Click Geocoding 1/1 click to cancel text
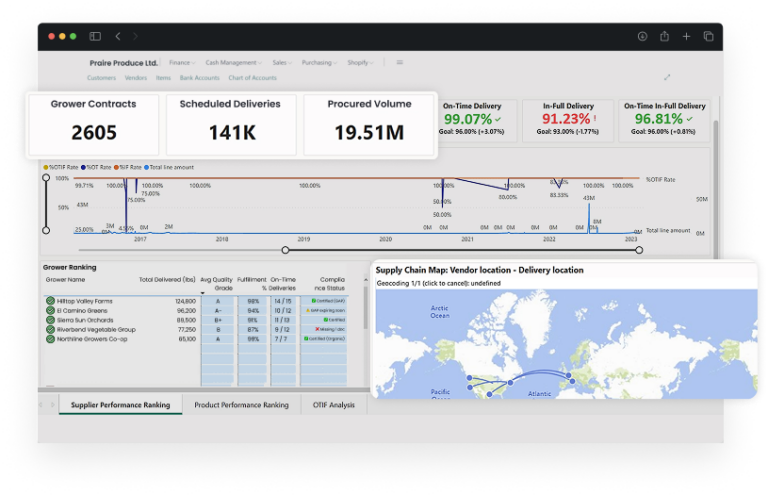This screenshot has height=495, width=768. tap(438, 283)
